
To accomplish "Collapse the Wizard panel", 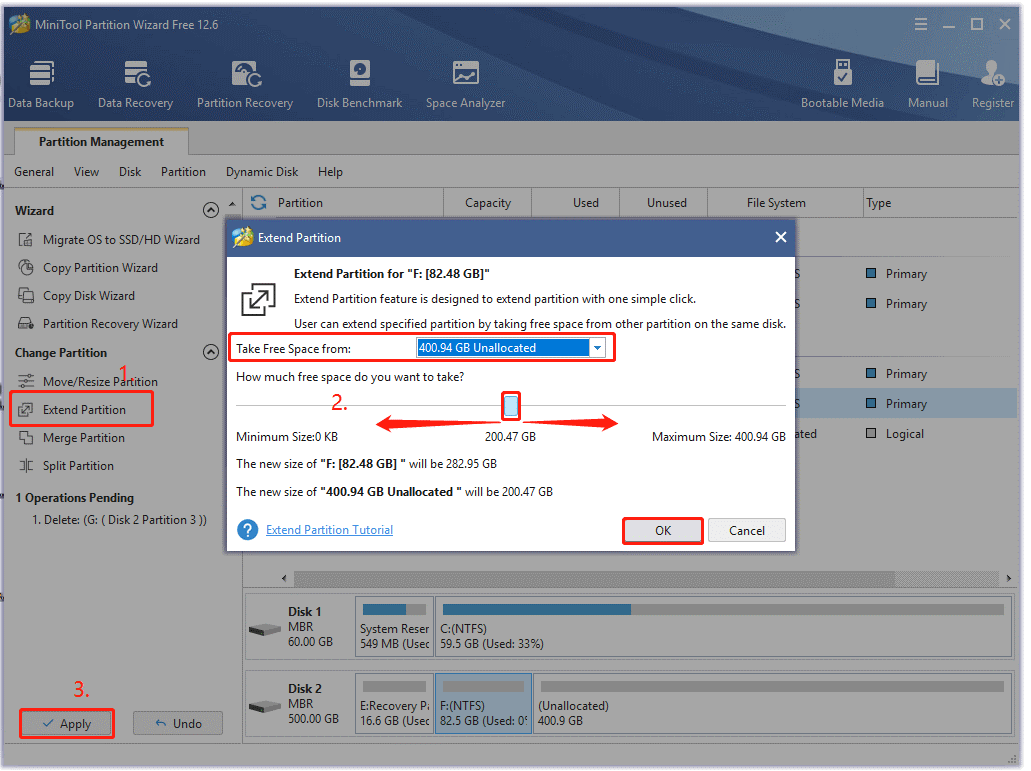I will [211, 210].
